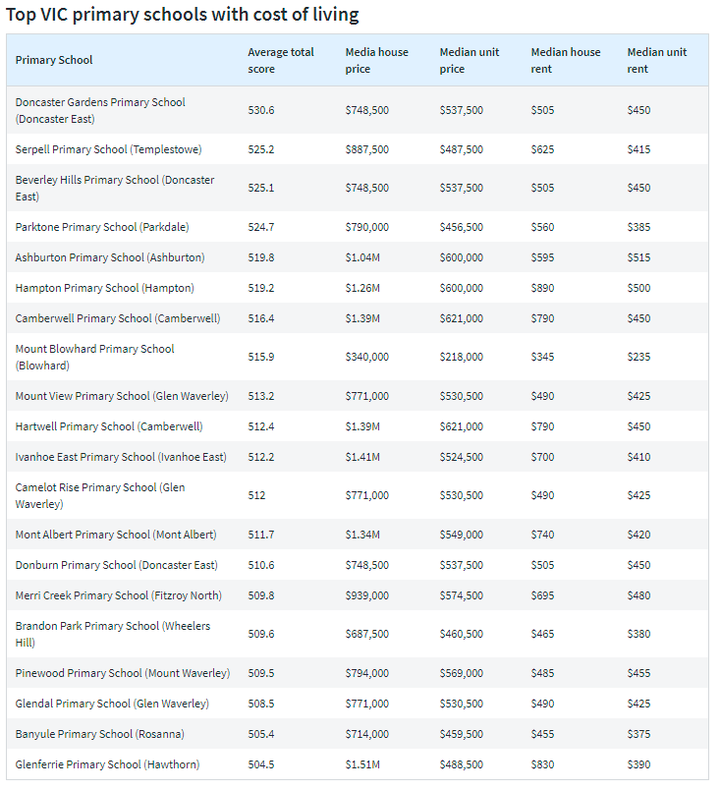
Task: Click the Median unit rent column header
Action: (657, 60)
